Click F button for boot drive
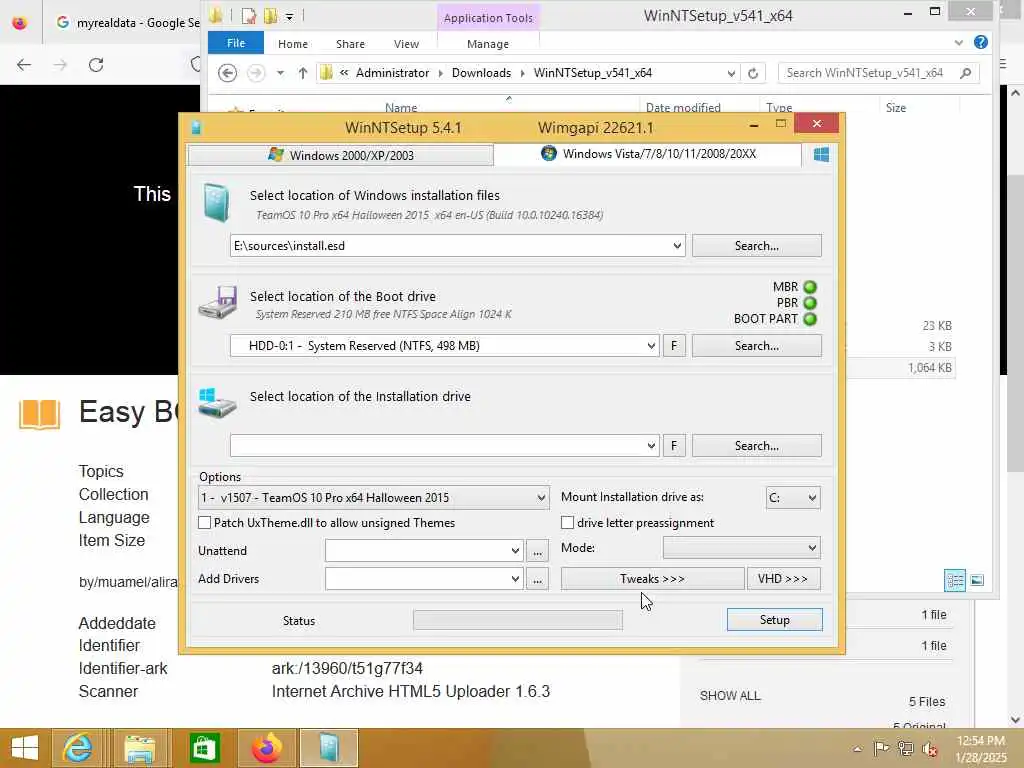This screenshot has width=1024, height=768. 674,346
